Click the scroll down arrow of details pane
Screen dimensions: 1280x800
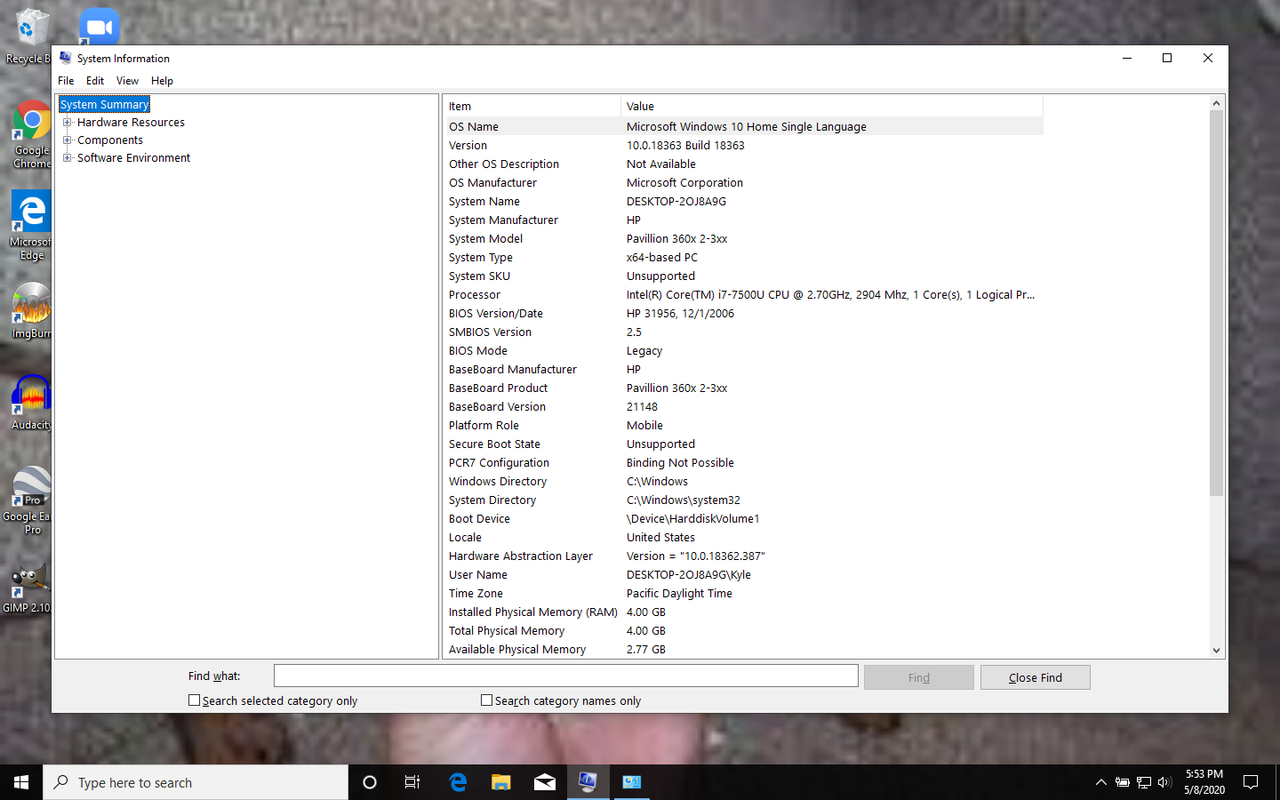point(1216,650)
